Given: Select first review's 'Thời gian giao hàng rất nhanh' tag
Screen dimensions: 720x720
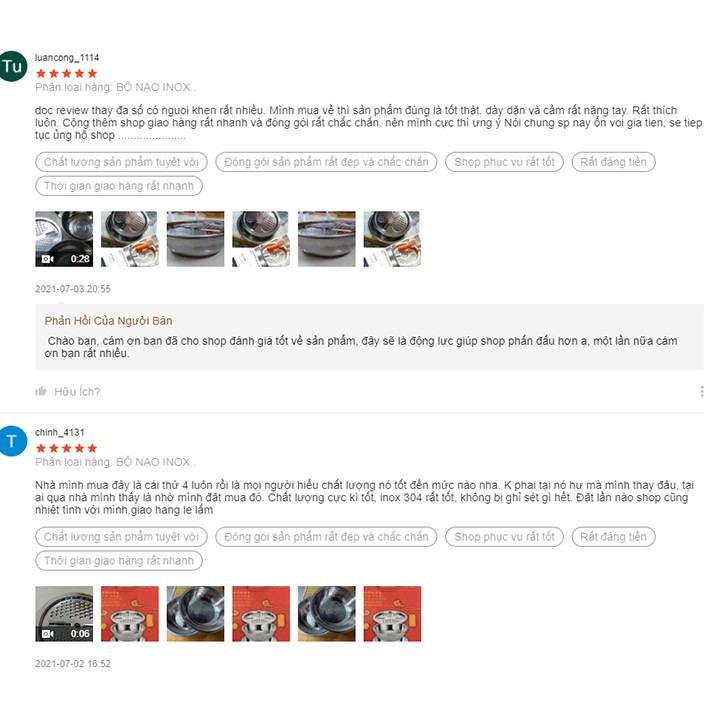Looking at the screenshot, I should (x=119, y=186).
